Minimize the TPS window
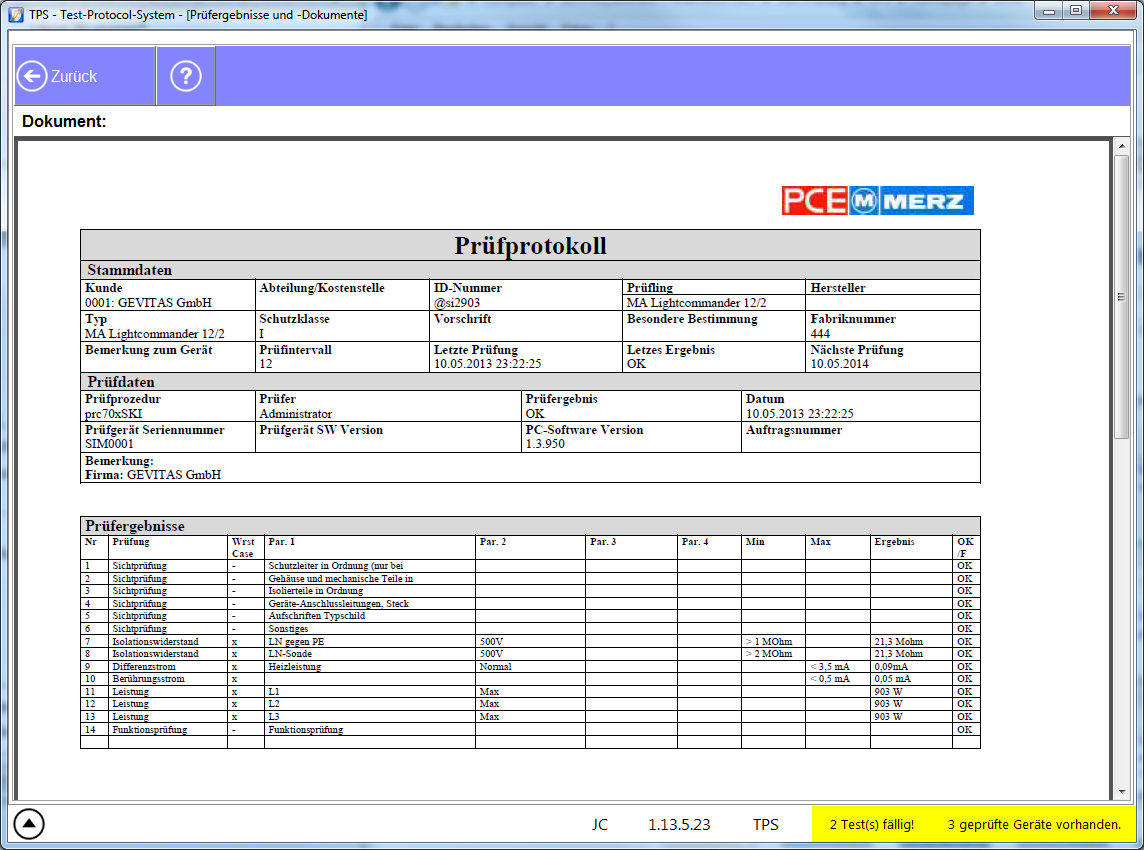 [1049, 11]
